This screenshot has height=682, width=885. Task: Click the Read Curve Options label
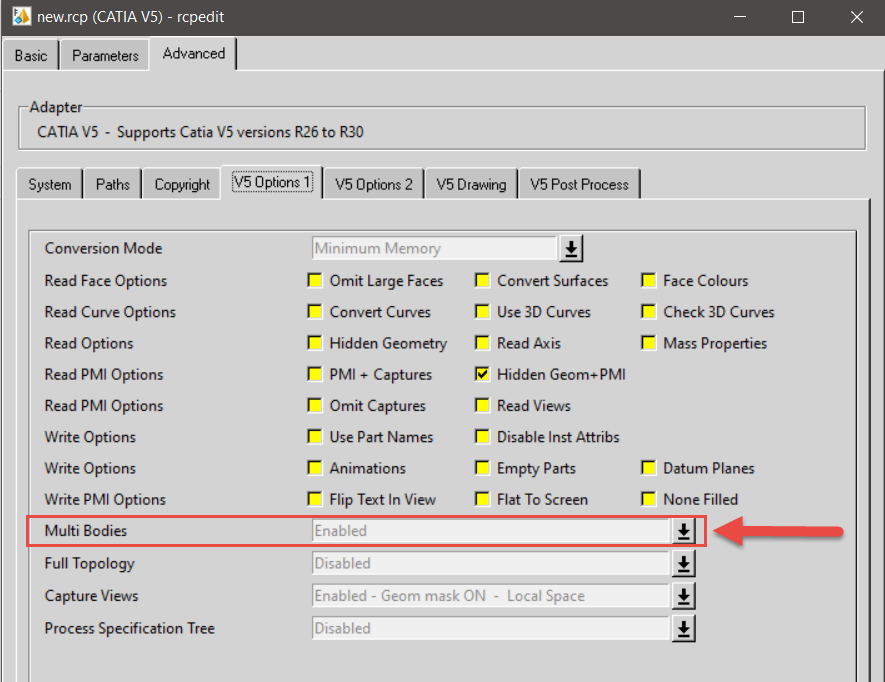[x=110, y=312]
